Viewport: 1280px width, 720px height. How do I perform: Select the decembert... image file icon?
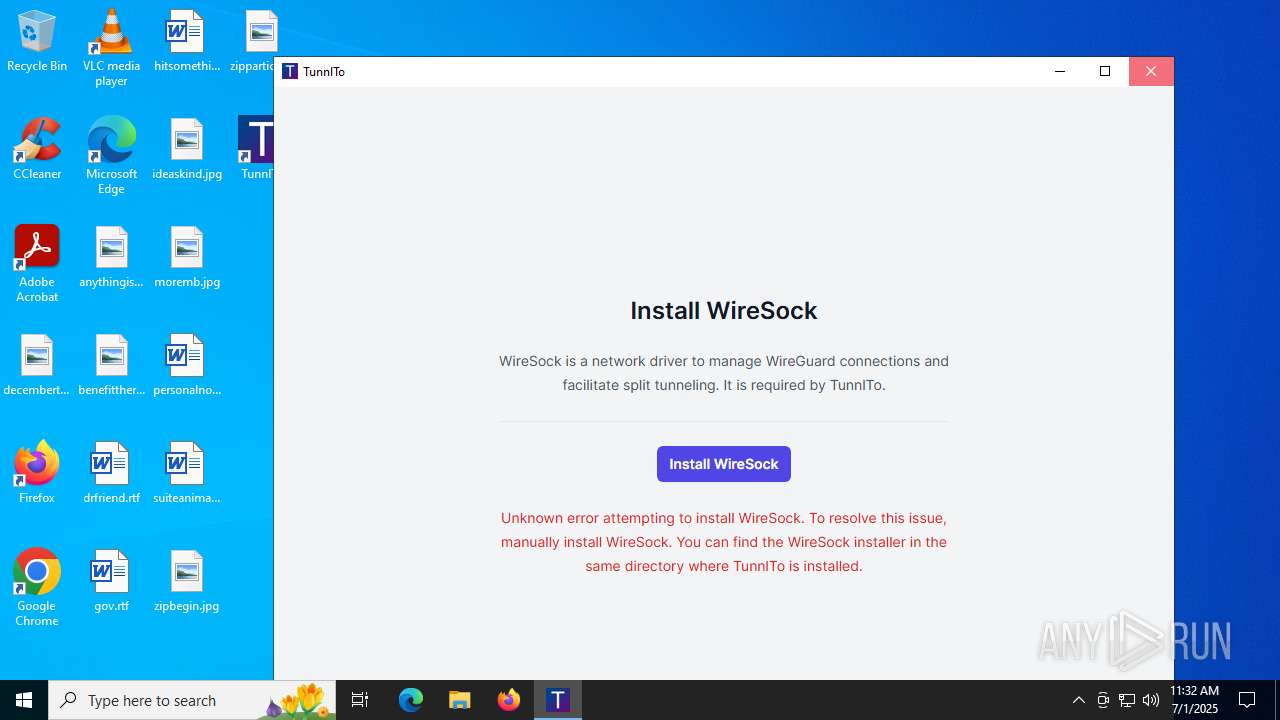[37, 365]
